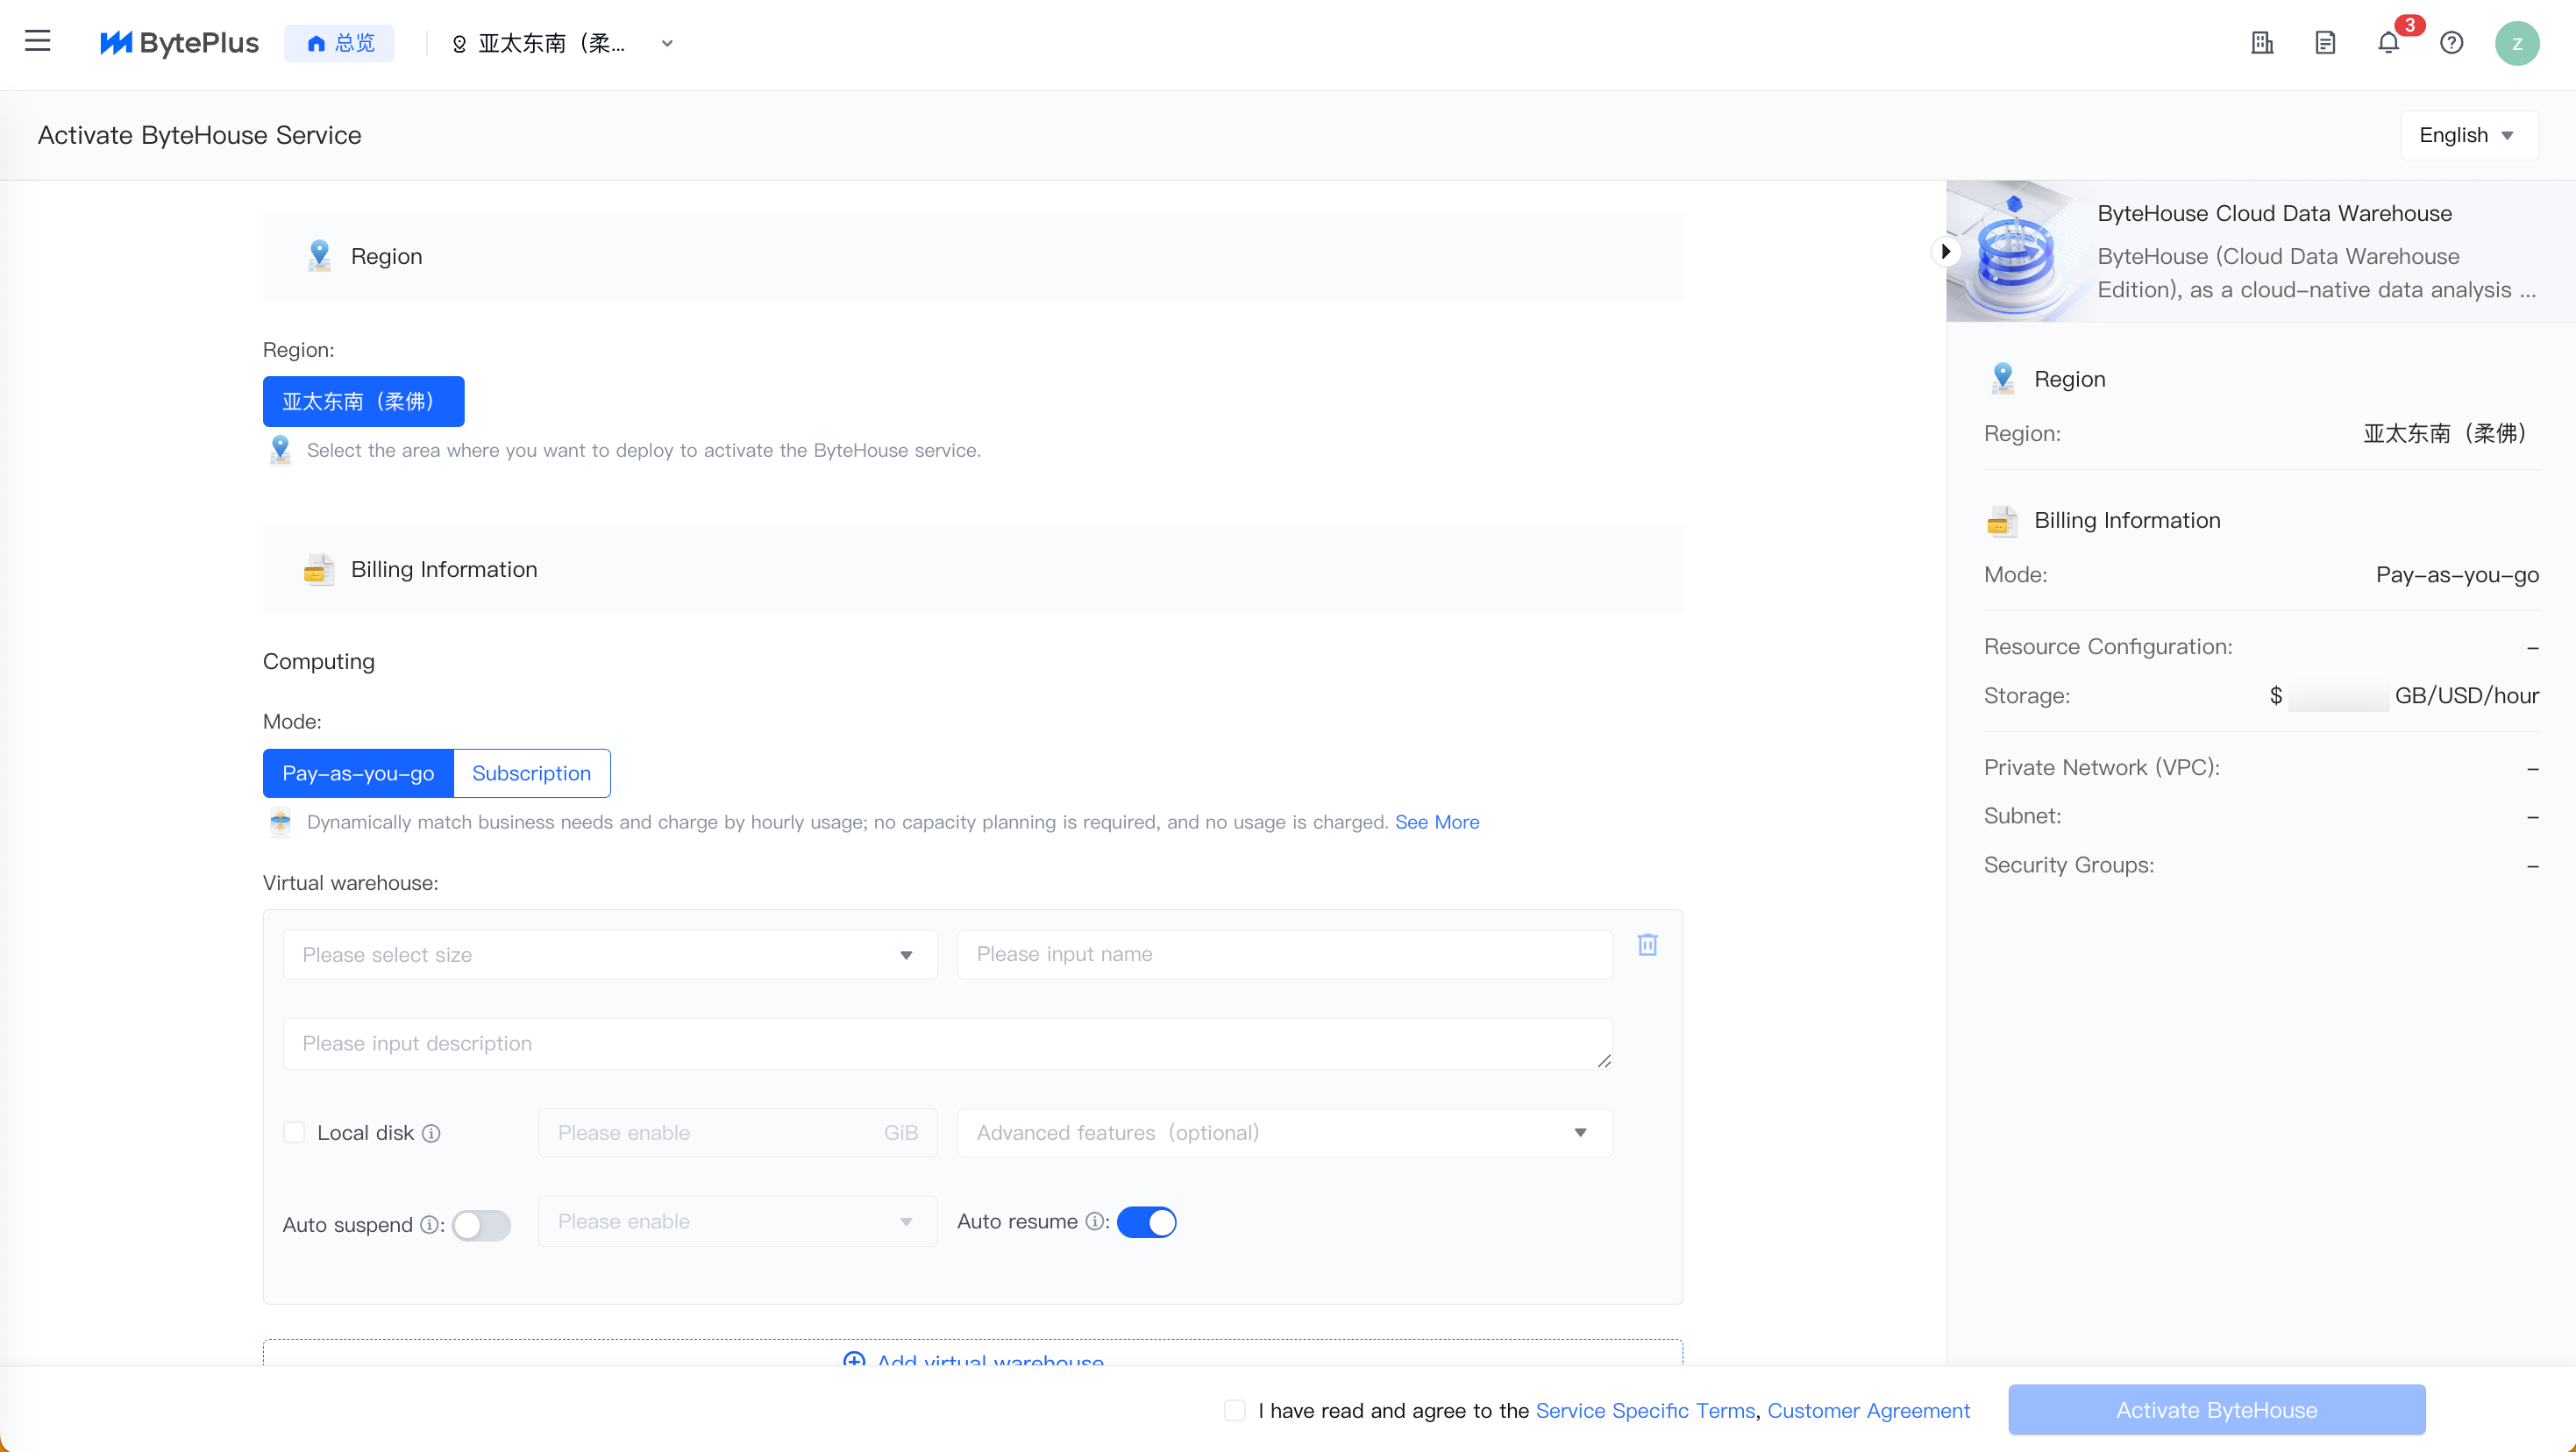
Task: Click the user avatar icon
Action: 2516,43
